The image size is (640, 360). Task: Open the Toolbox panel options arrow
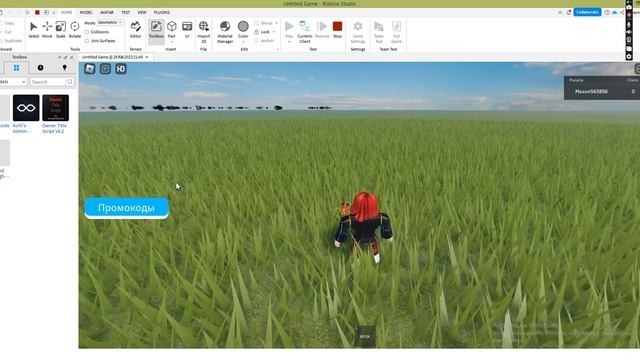pyautogui.click(x=60, y=57)
